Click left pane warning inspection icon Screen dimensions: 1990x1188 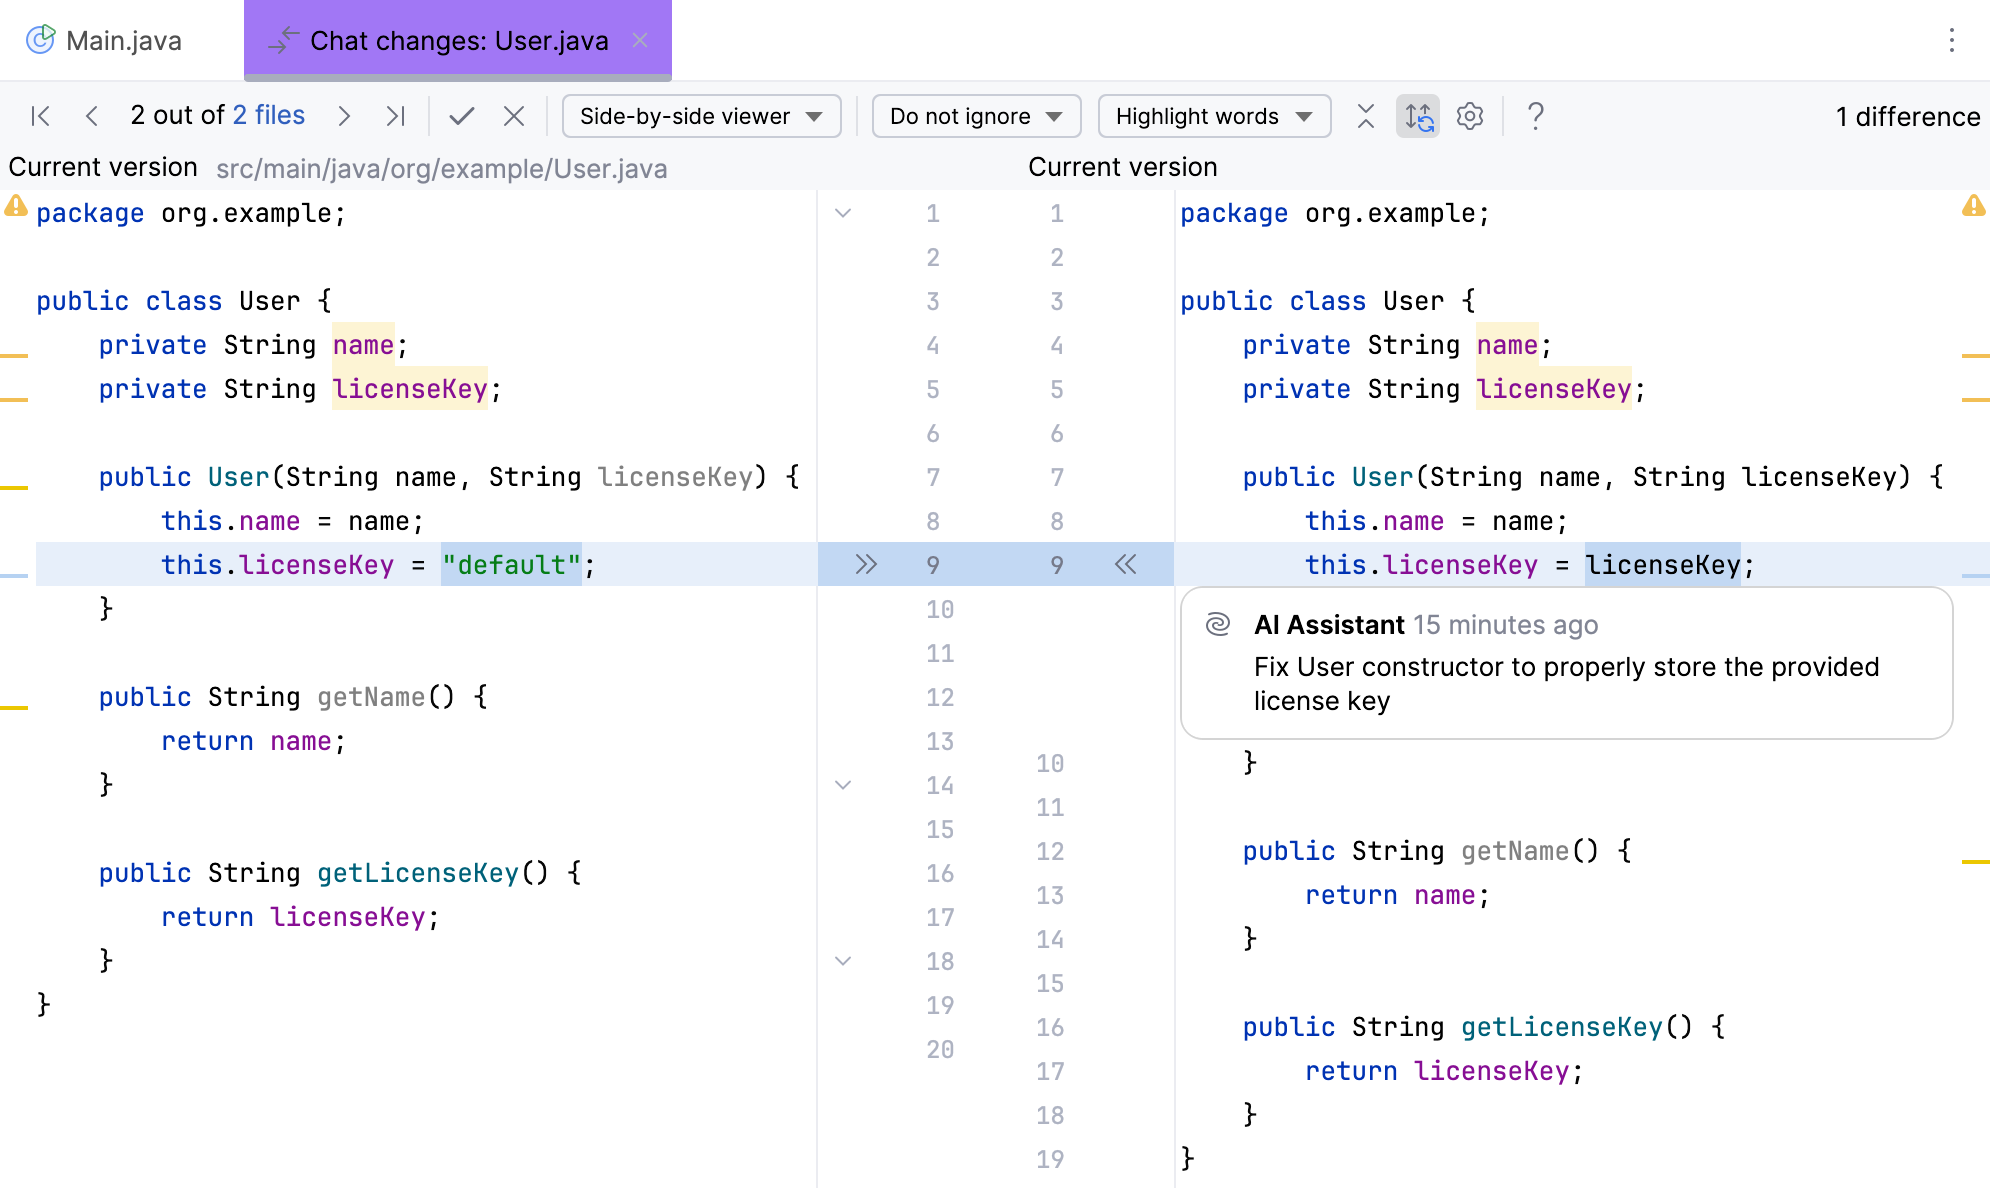pyautogui.click(x=16, y=206)
